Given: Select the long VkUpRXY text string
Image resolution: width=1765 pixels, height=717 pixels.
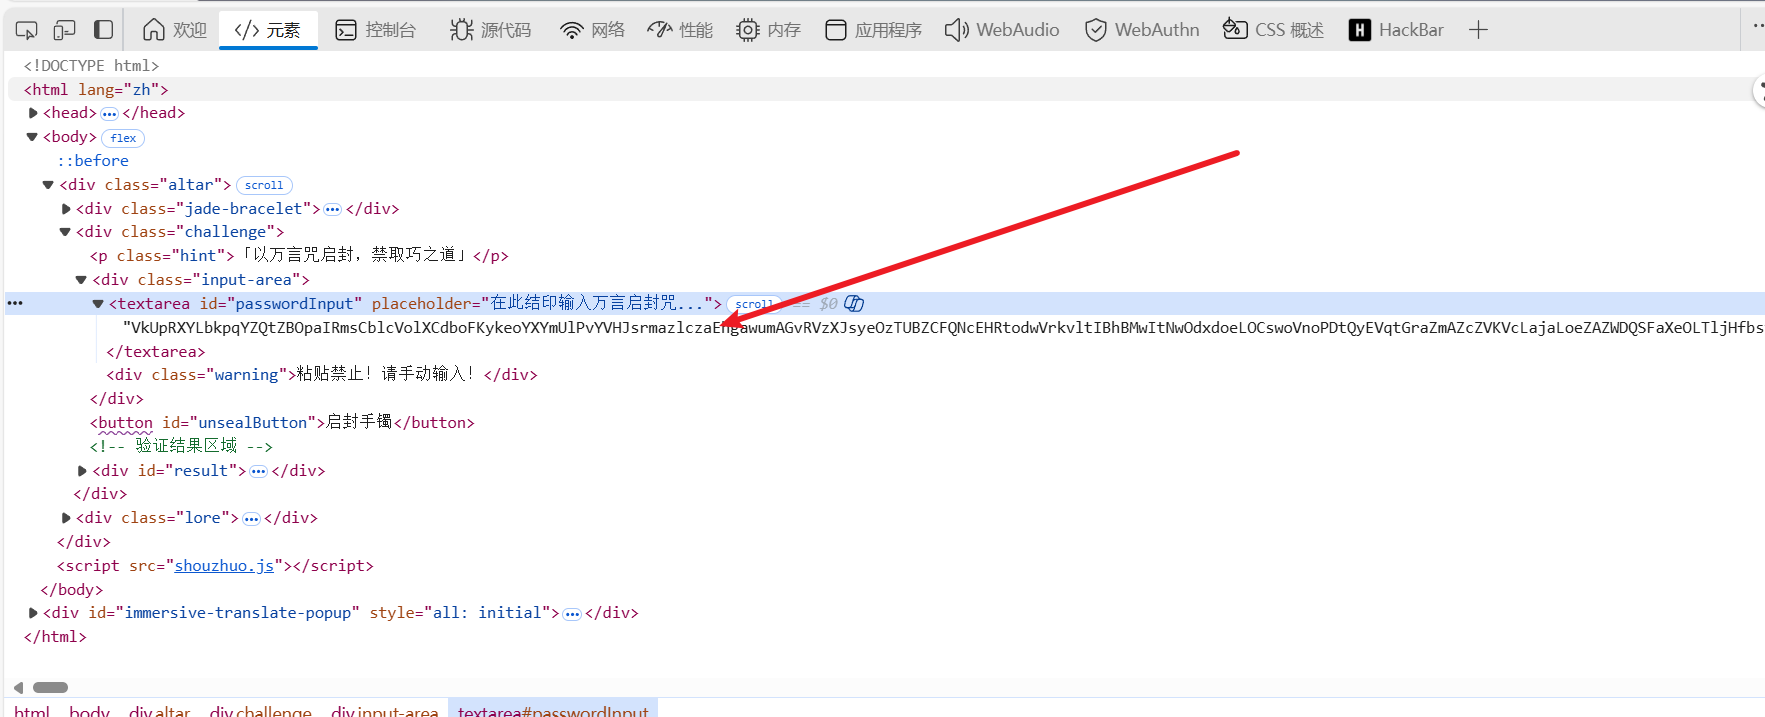Looking at the screenshot, I should point(943,328).
